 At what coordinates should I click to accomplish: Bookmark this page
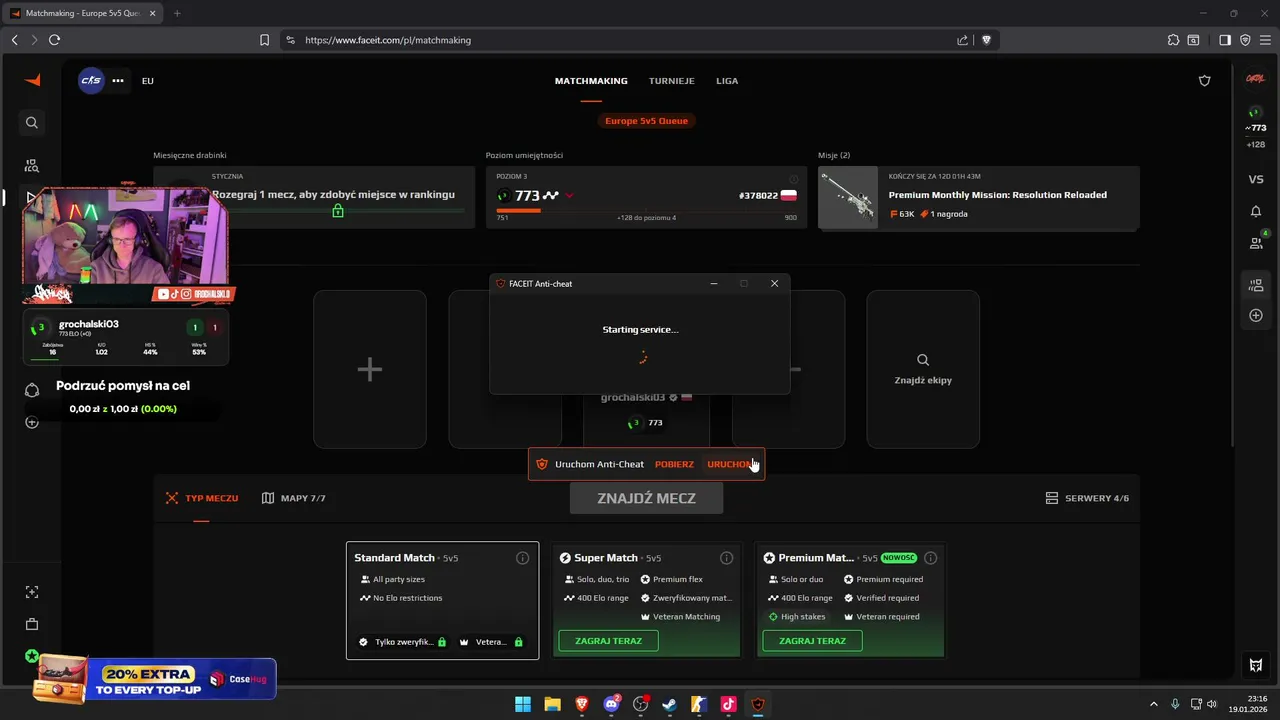(264, 40)
